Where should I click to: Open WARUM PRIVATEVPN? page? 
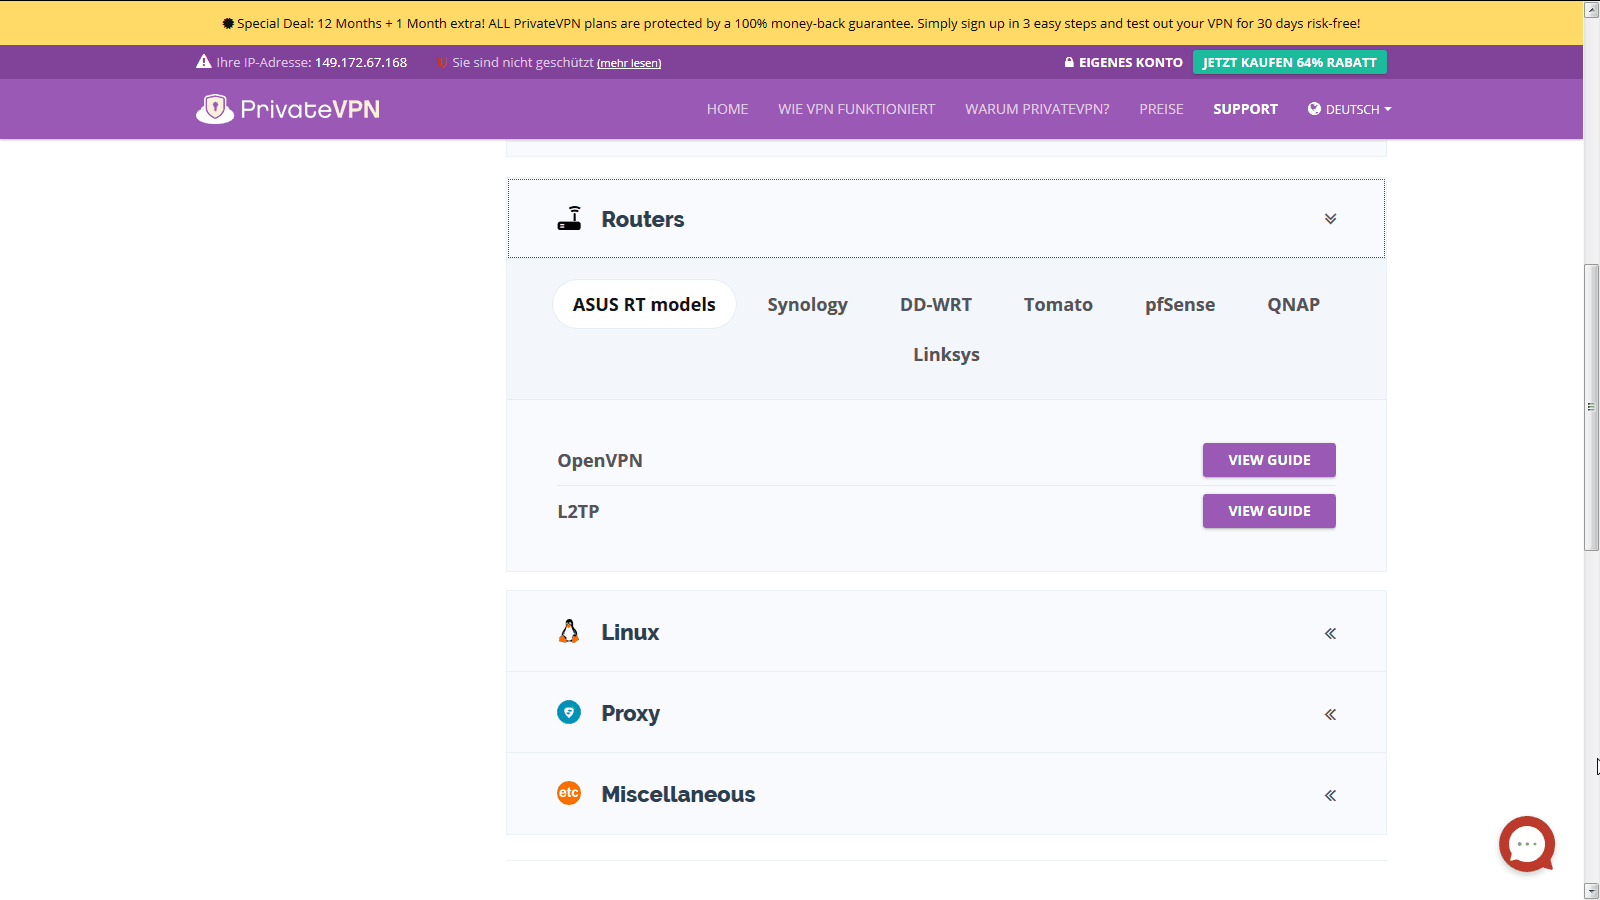coord(1037,109)
